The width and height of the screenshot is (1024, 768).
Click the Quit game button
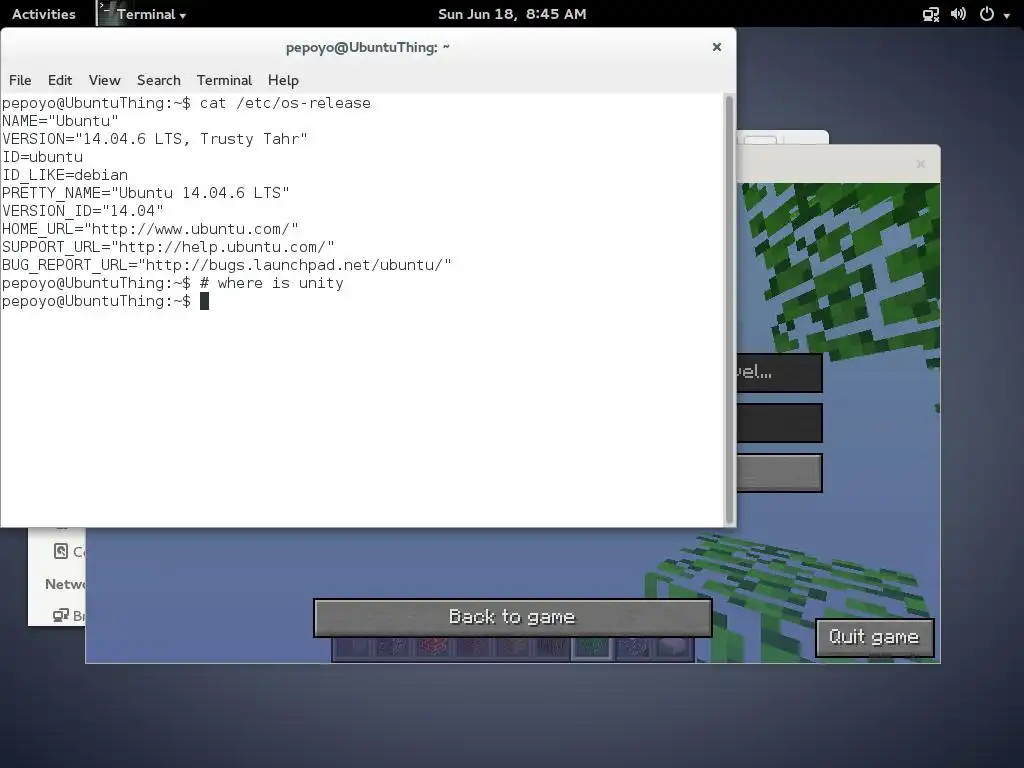click(874, 637)
